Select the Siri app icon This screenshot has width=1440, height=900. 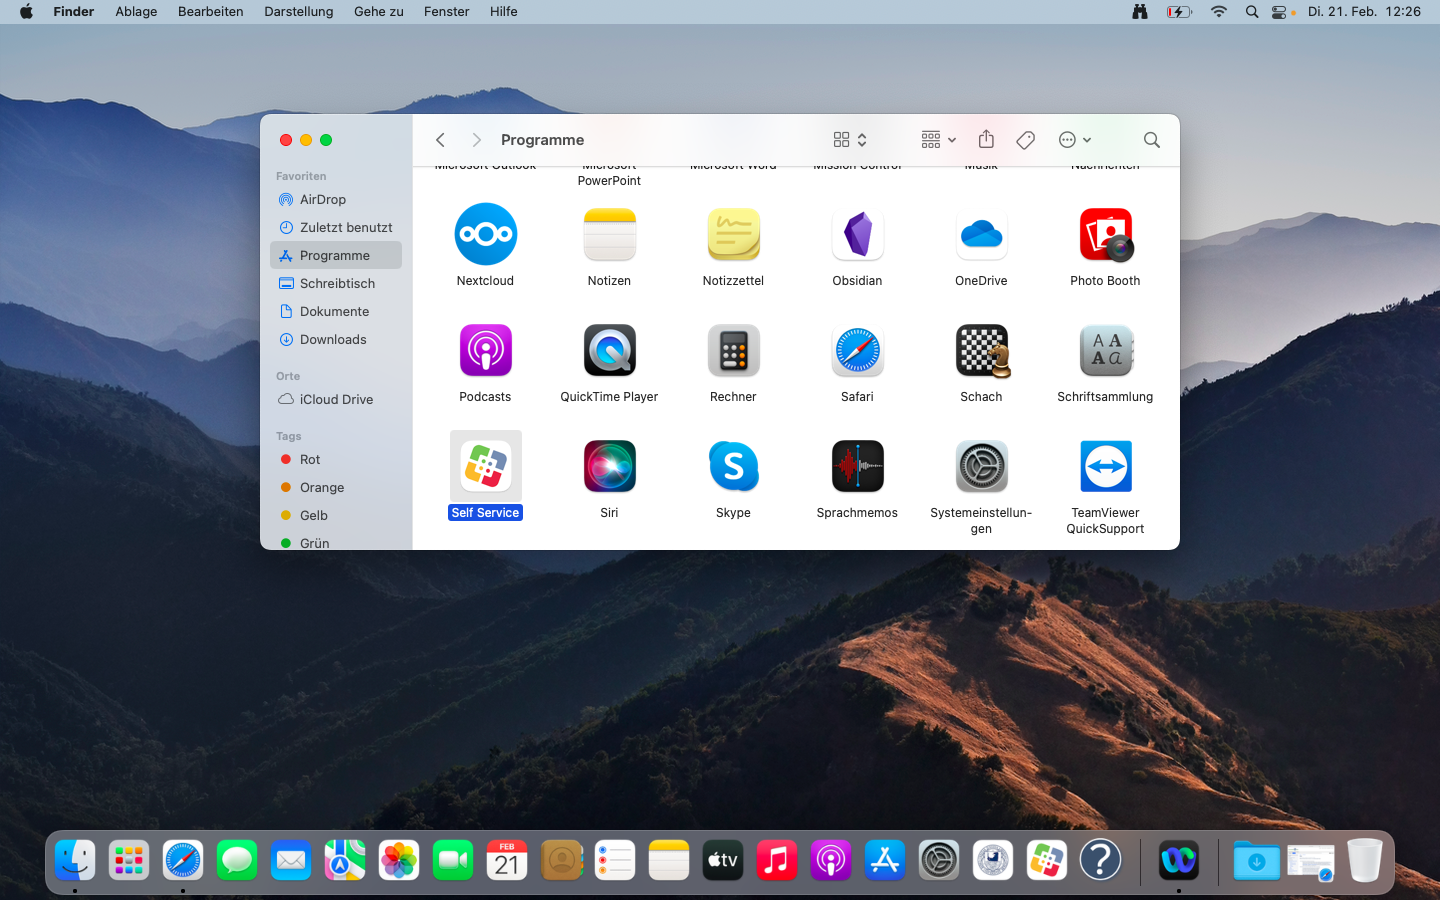(609, 466)
